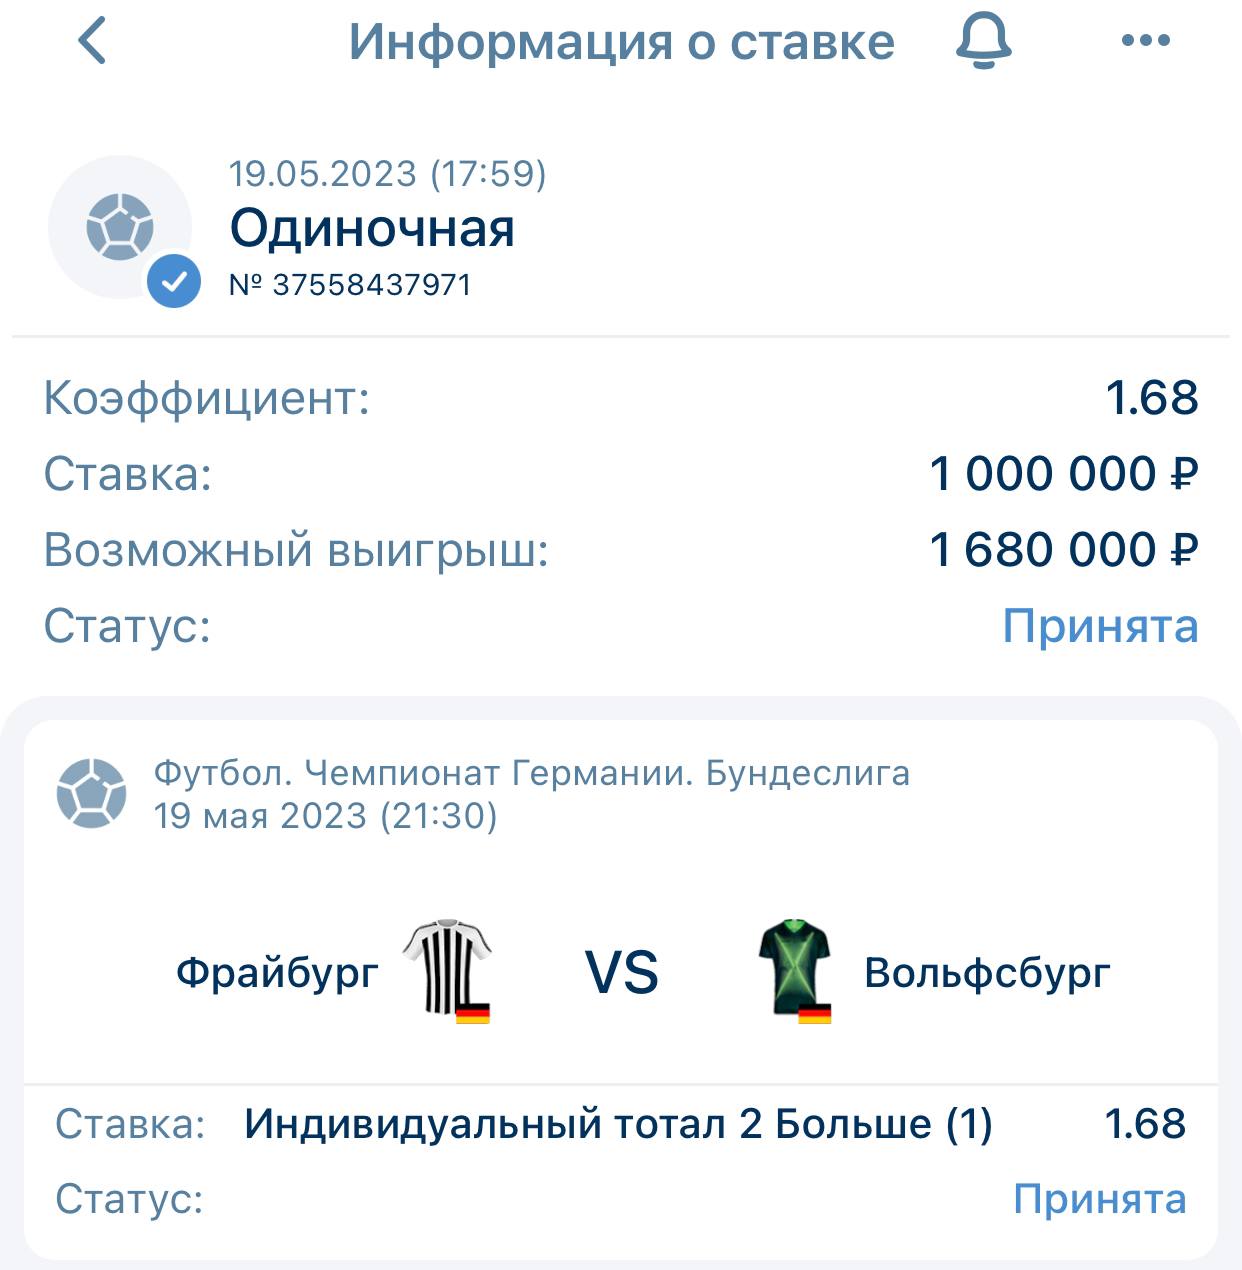Tap the Вольфсбург team name
Screen dimensions: 1242x1270
(x=987, y=972)
